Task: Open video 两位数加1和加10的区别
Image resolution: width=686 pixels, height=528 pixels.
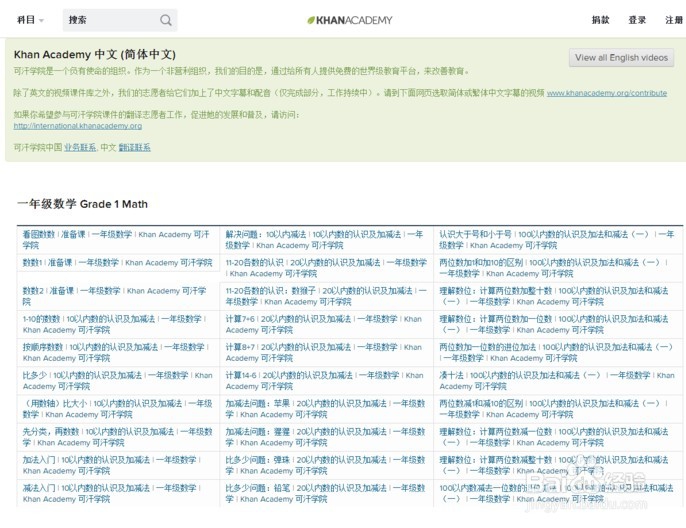Action: (553, 268)
